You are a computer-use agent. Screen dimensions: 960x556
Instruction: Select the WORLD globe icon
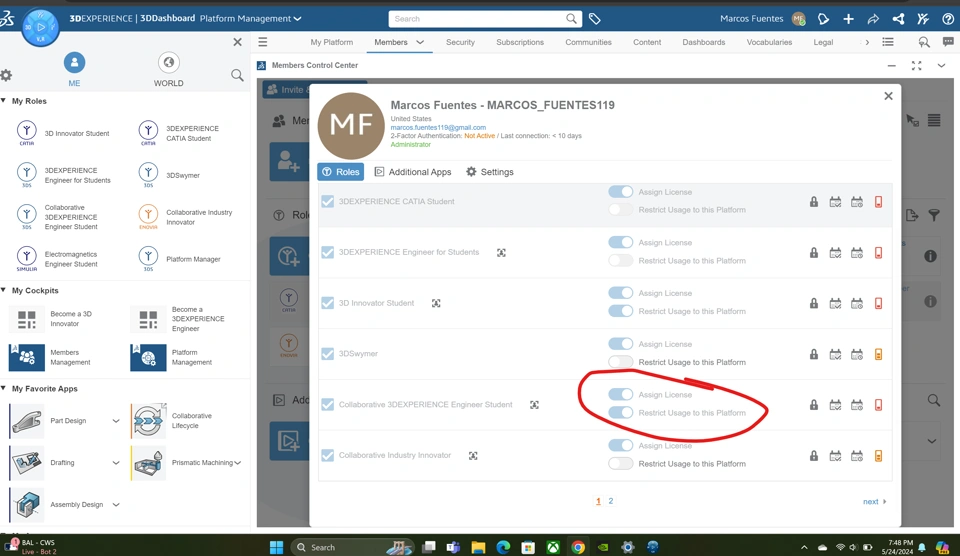(168, 62)
